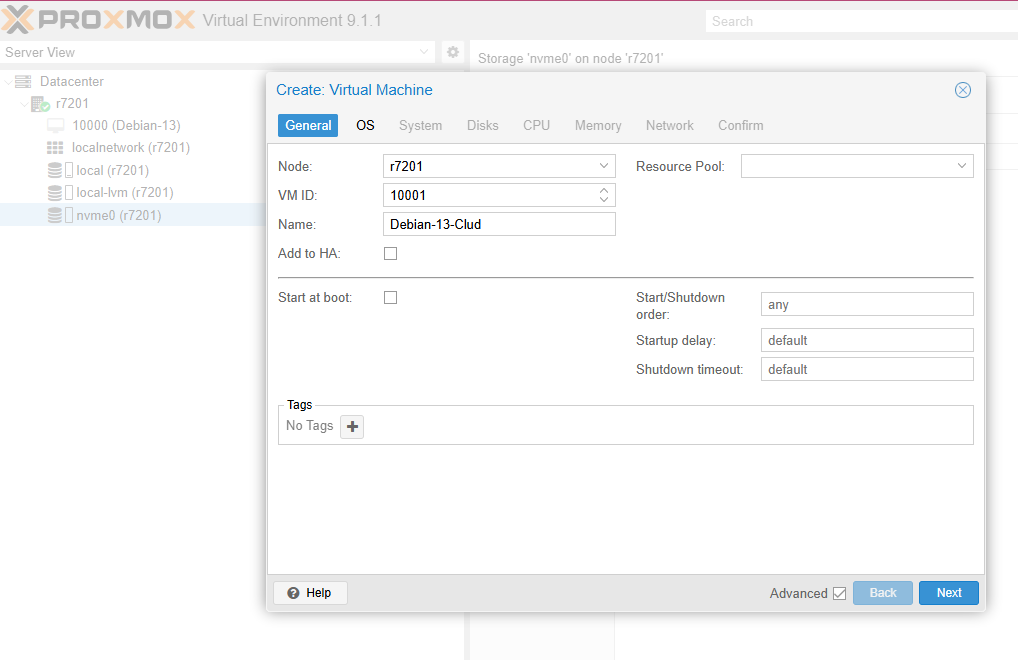The width and height of the screenshot is (1018, 660).
Task: Click the Next button
Action: pyautogui.click(x=948, y=593)
